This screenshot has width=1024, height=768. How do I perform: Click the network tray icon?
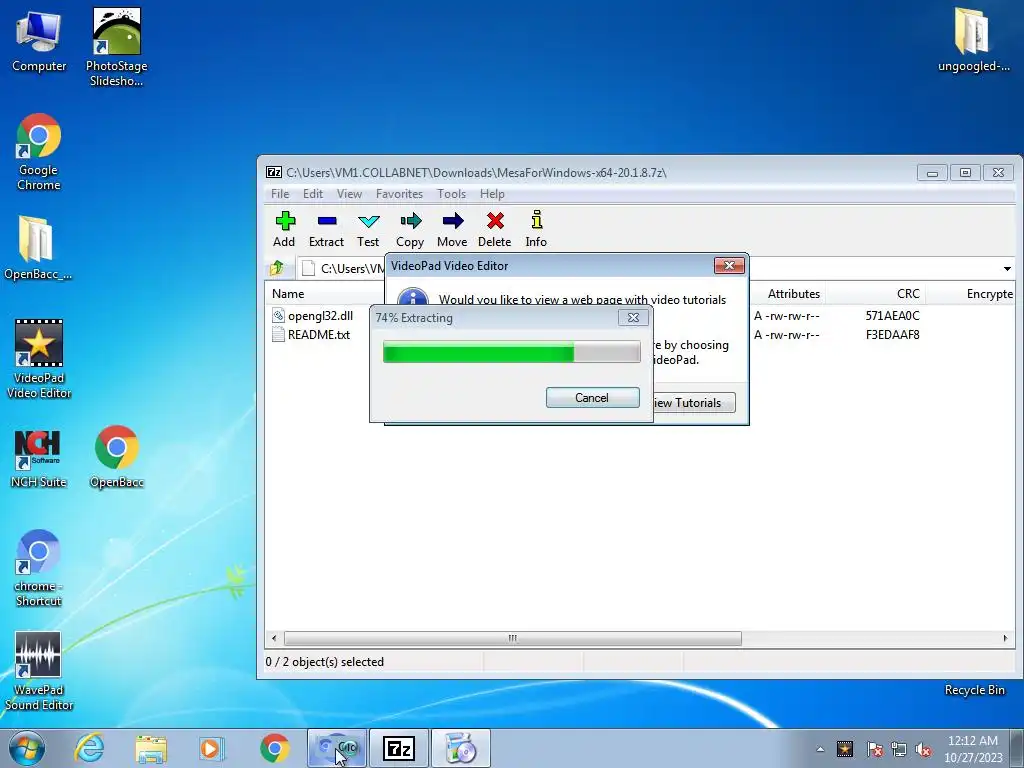pyautogui.click(x=899, y=750)
